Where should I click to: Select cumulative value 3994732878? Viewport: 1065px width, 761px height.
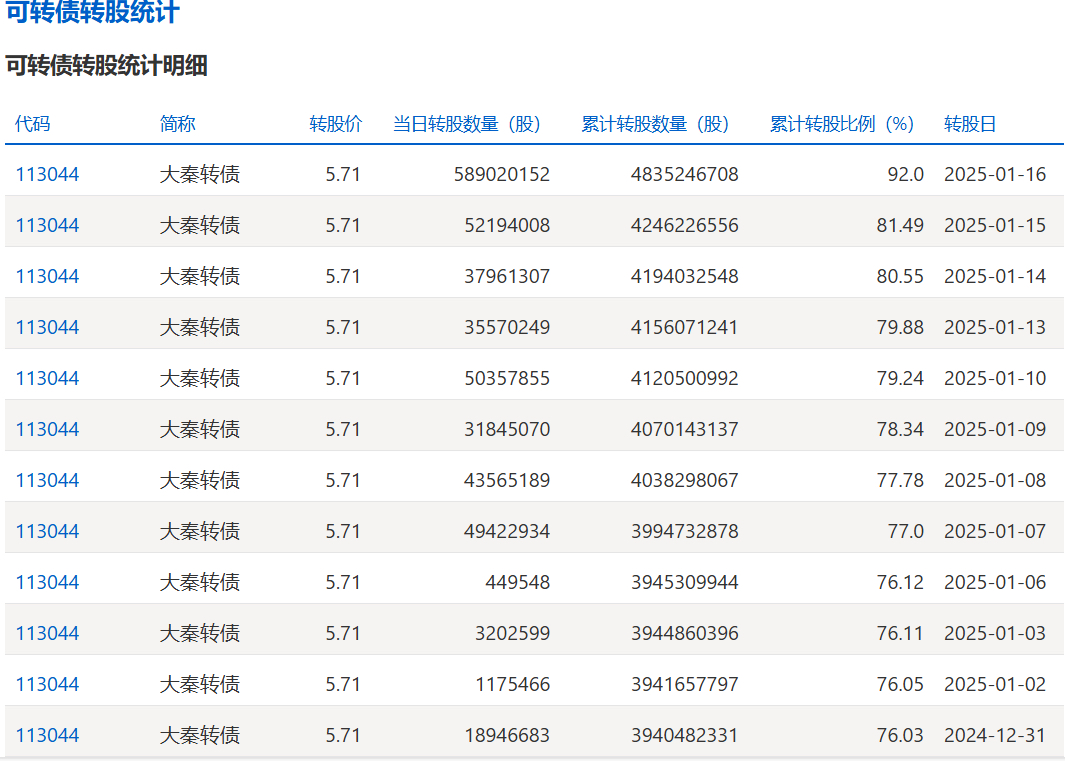pyautogui.click(x=685, y=531)
